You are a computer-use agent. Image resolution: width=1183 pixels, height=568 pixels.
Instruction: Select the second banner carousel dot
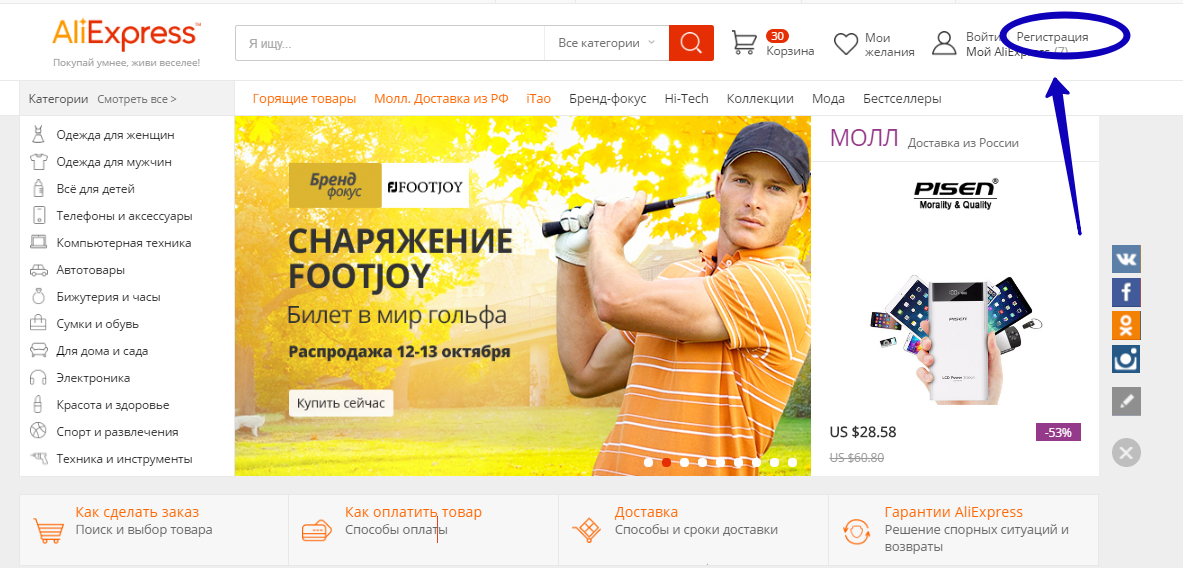(666, 462)
